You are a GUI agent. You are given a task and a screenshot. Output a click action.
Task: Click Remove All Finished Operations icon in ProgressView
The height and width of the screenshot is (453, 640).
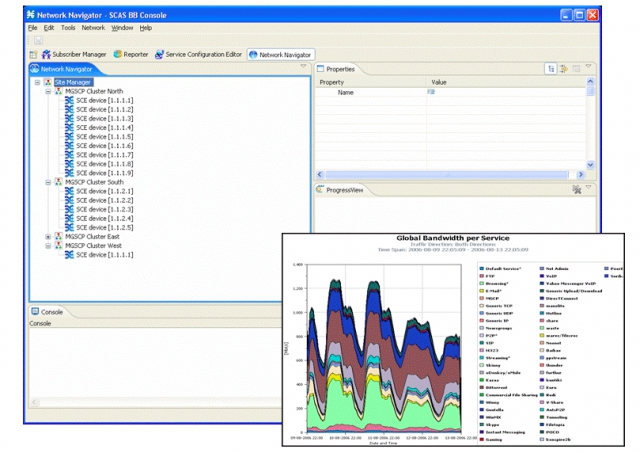[576, 189]
